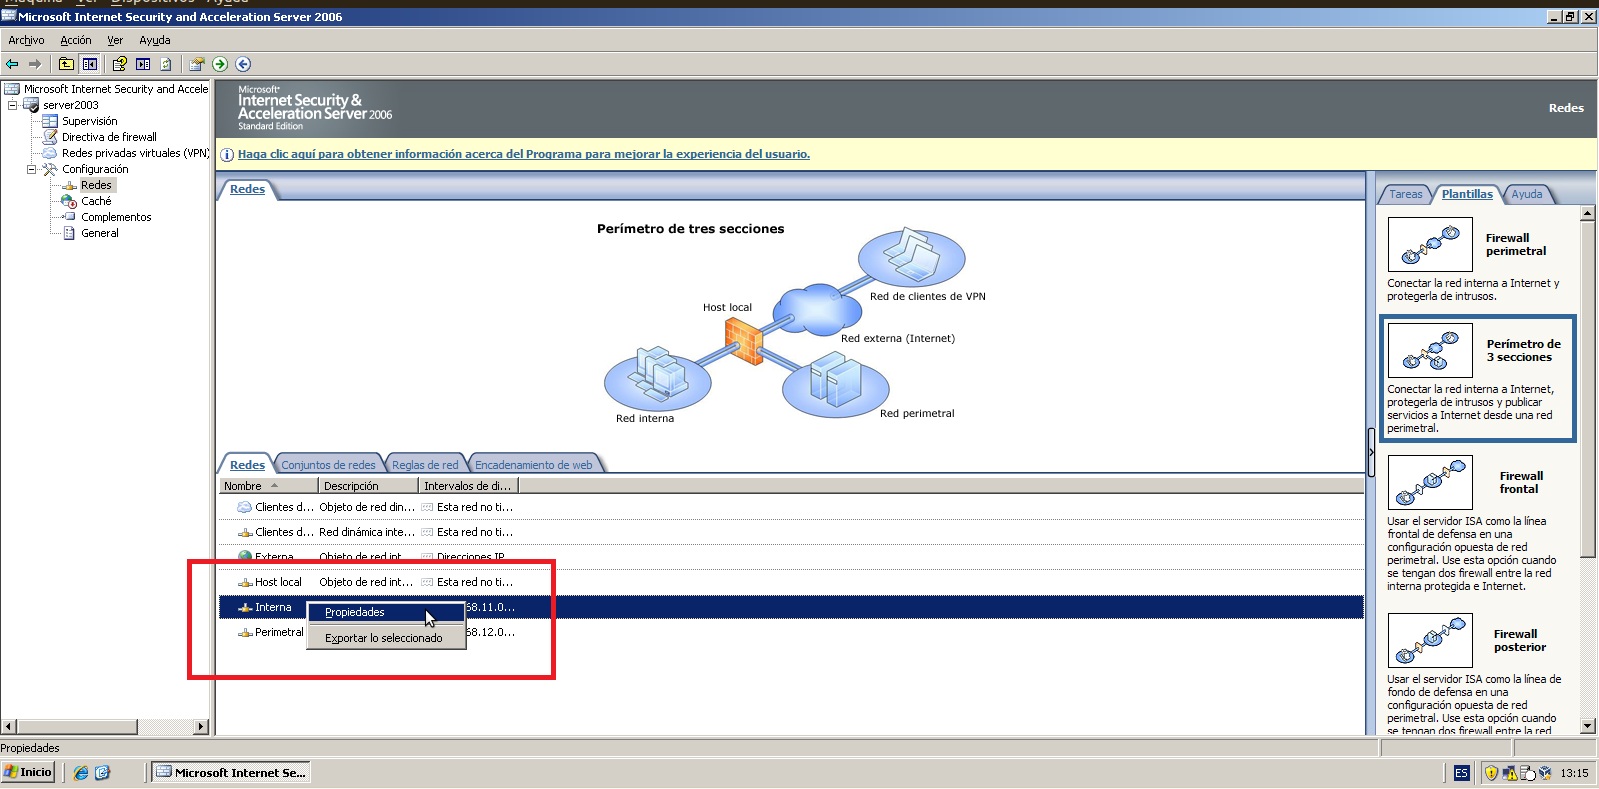Click the server2003 server icon
The width and height of the screenshot is (1599, 789).
31,105
